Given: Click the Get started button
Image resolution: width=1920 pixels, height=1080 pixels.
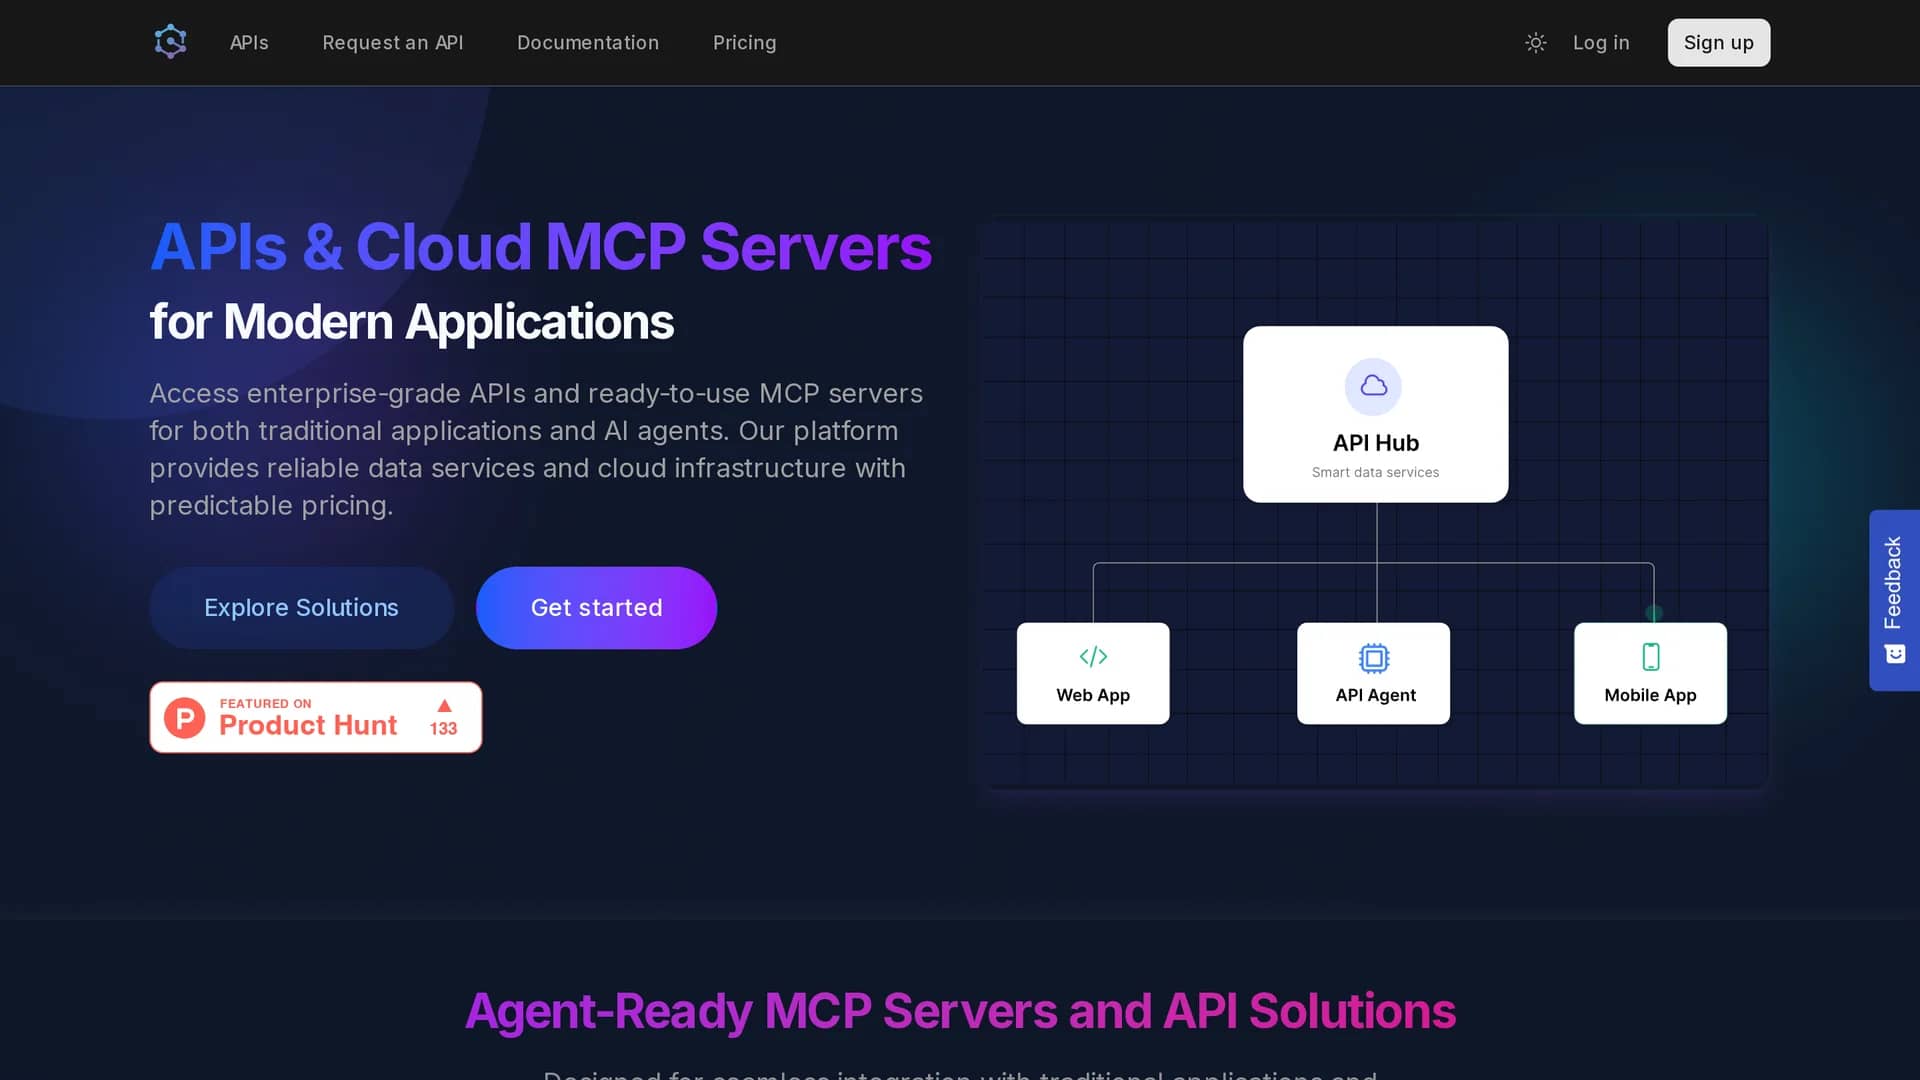Looking at the screenshot, I should (596, 607).
